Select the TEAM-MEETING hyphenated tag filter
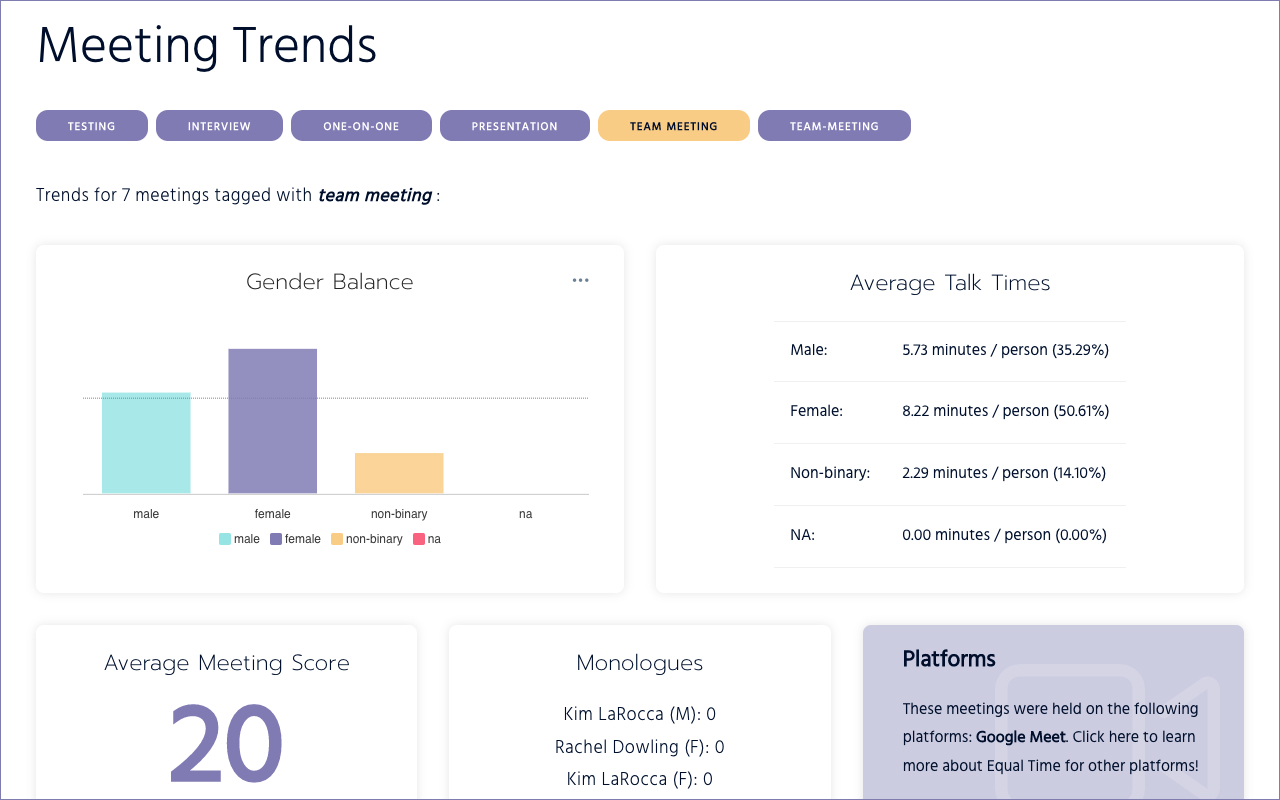1280x800 pixels. tap(834, 126)
